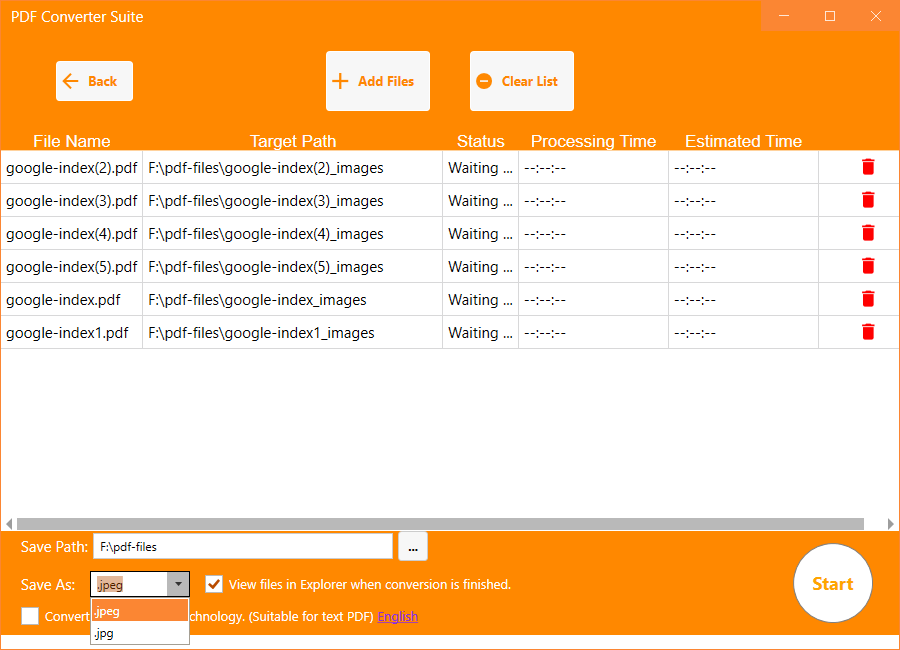Check the Convert option checkbox at bottom left

pos(30,616)
